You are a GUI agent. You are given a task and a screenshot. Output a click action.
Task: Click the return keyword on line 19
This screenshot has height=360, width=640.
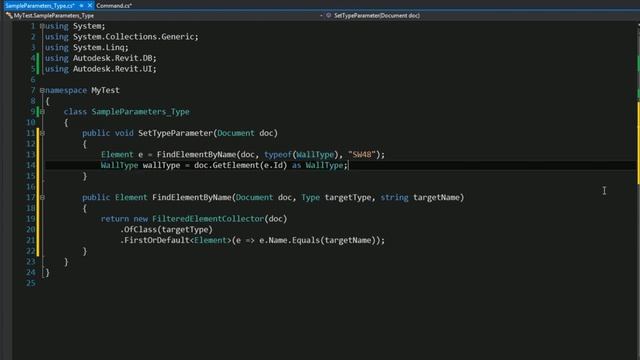115,219
